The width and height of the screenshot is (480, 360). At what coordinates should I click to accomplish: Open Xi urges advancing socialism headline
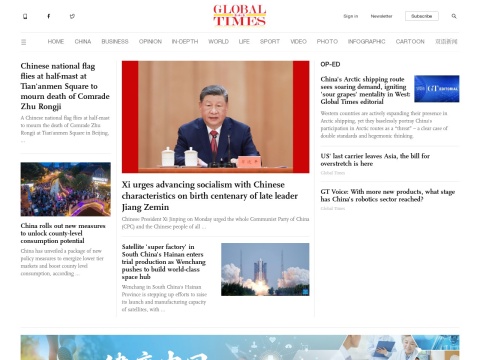[x=210, y=196]
